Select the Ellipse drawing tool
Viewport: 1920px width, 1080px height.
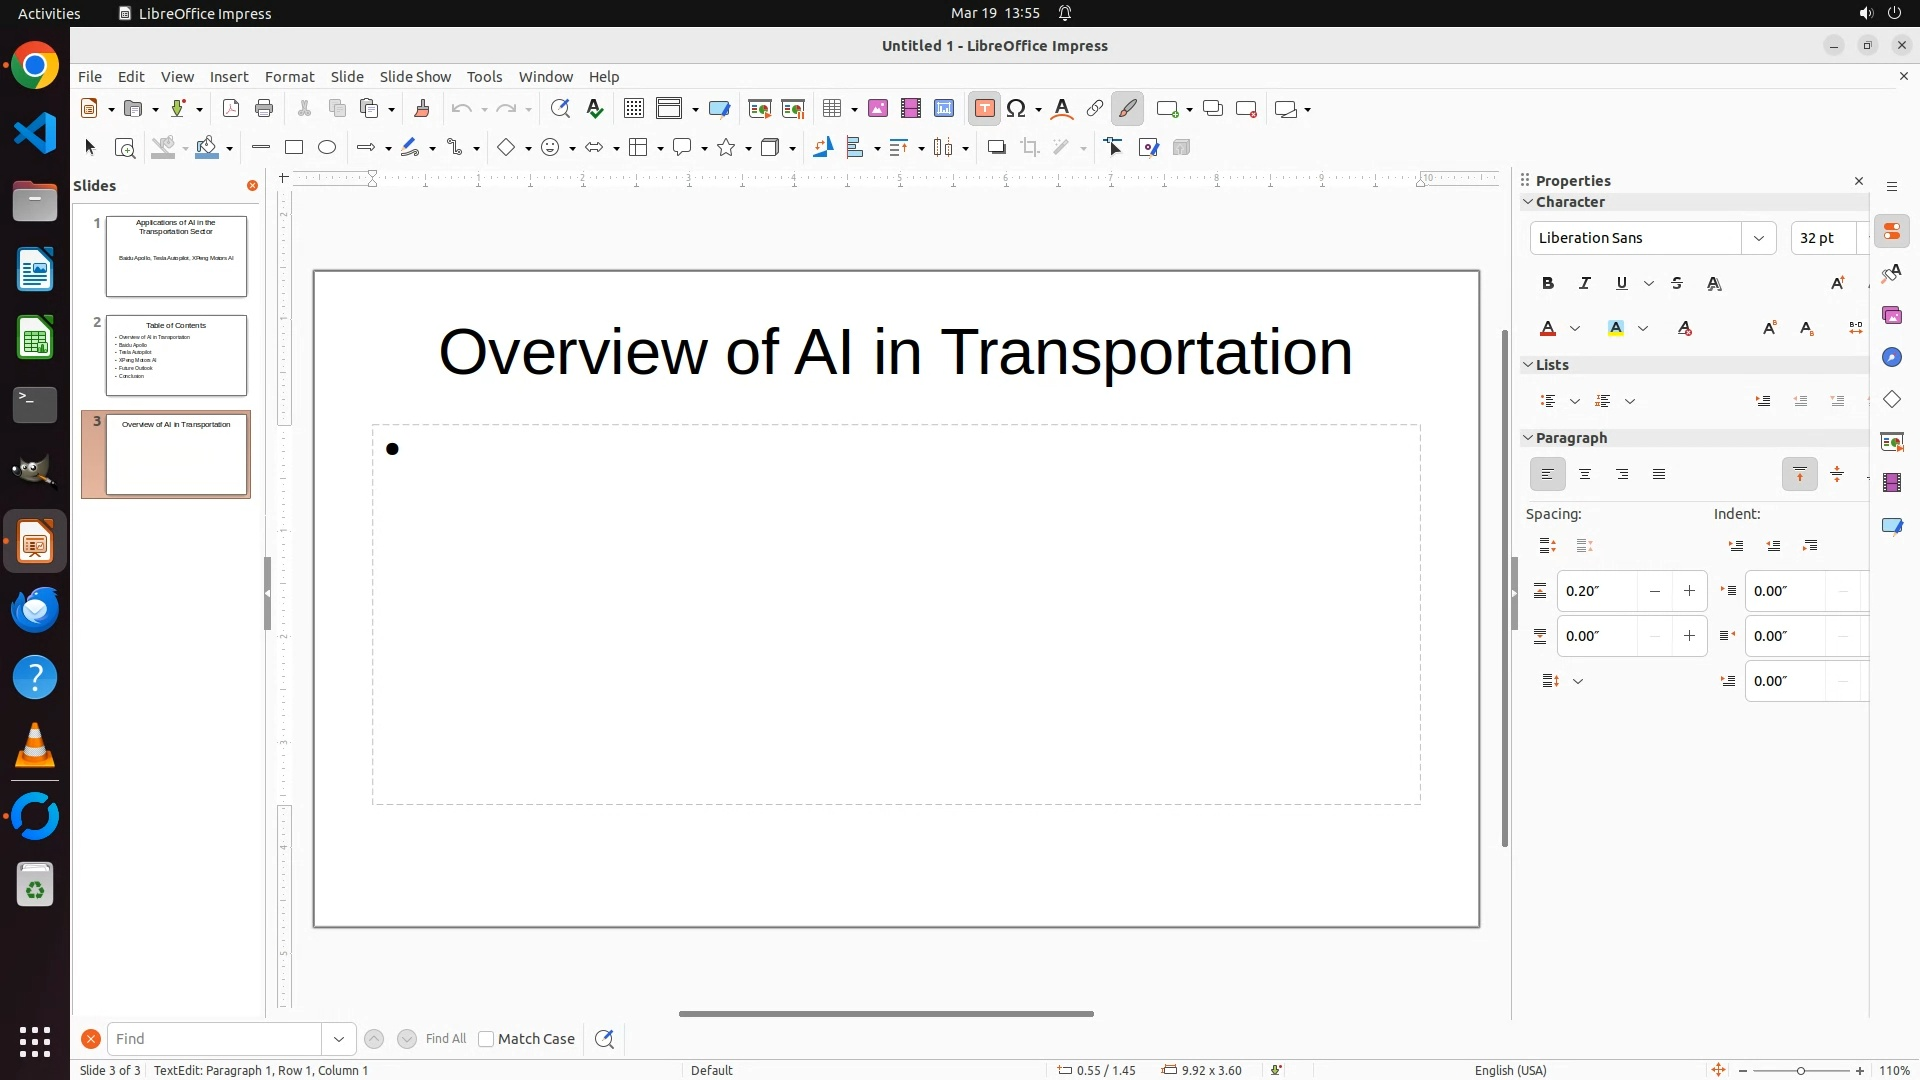(x=327, y=148)
